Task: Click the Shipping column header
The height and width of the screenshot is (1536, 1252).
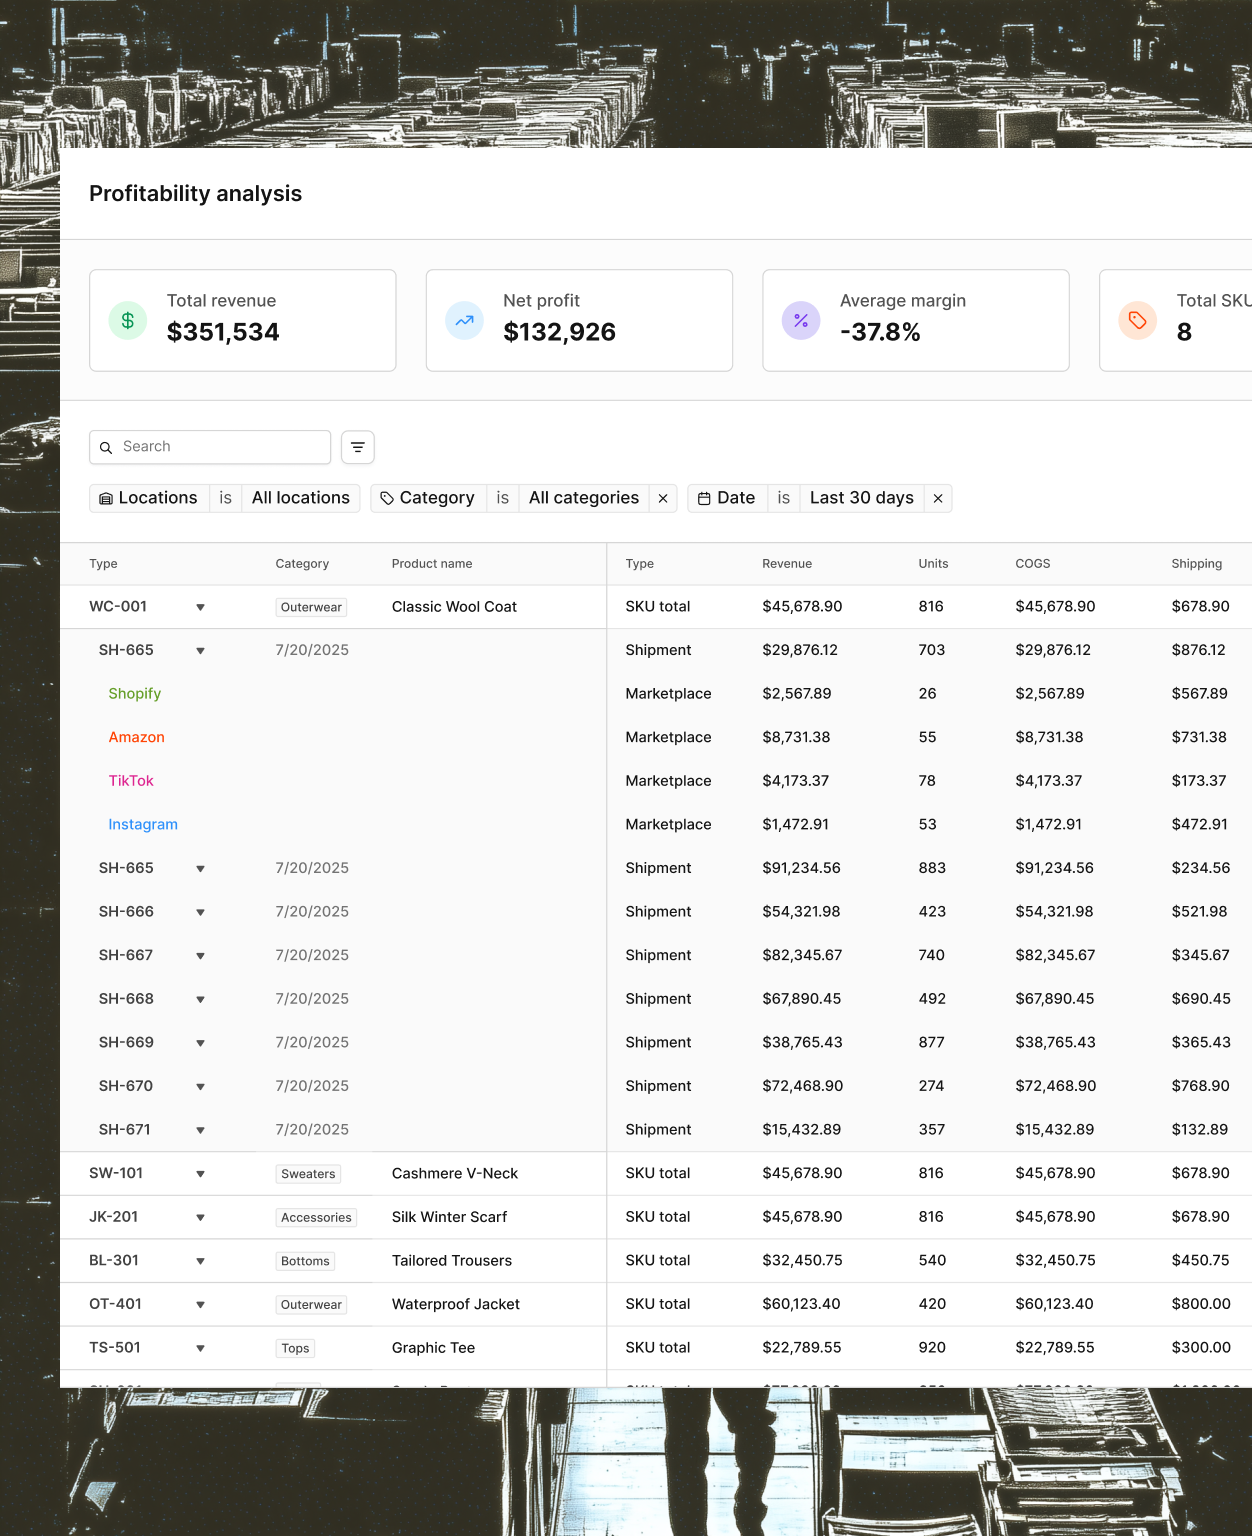Action: (x=1197, y=564)
